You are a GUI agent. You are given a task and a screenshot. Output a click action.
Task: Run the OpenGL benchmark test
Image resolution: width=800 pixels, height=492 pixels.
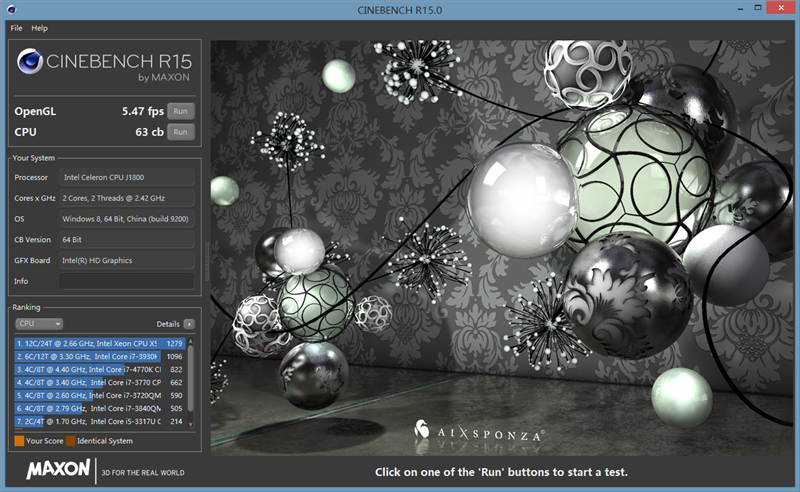coord(180,111)
